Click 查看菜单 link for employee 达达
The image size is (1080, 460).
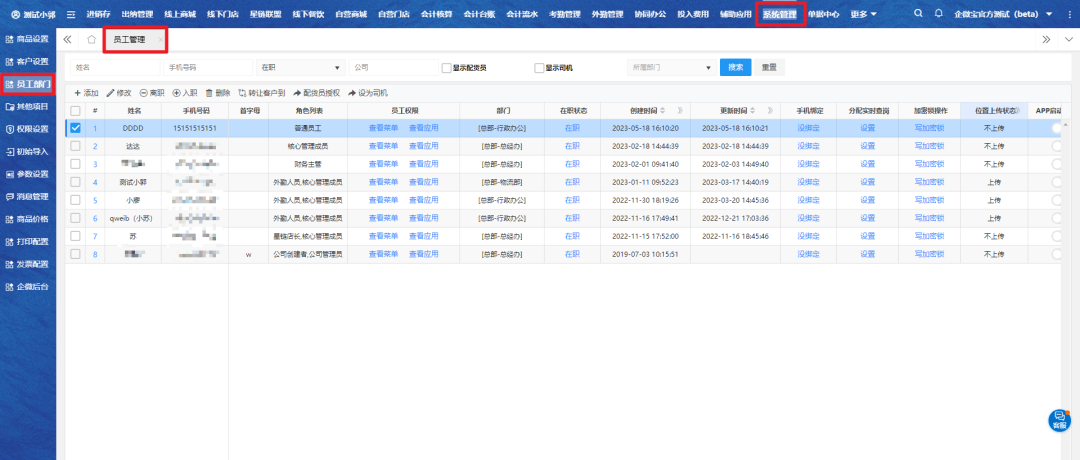point(383,146)
